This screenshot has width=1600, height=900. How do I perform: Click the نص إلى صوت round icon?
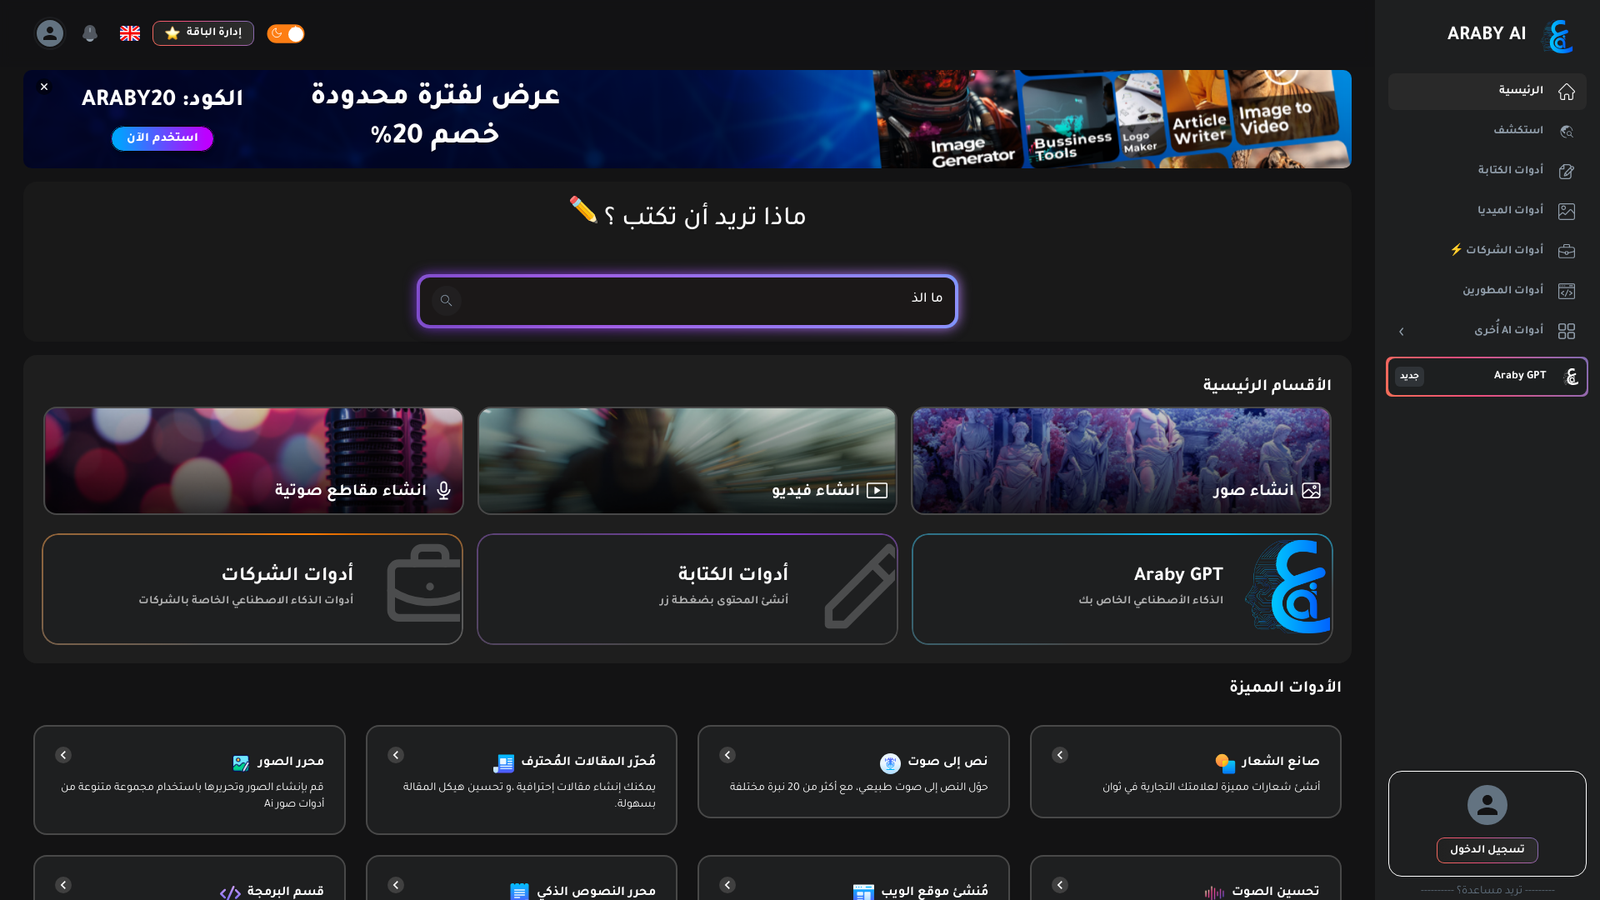coord(890,763)
